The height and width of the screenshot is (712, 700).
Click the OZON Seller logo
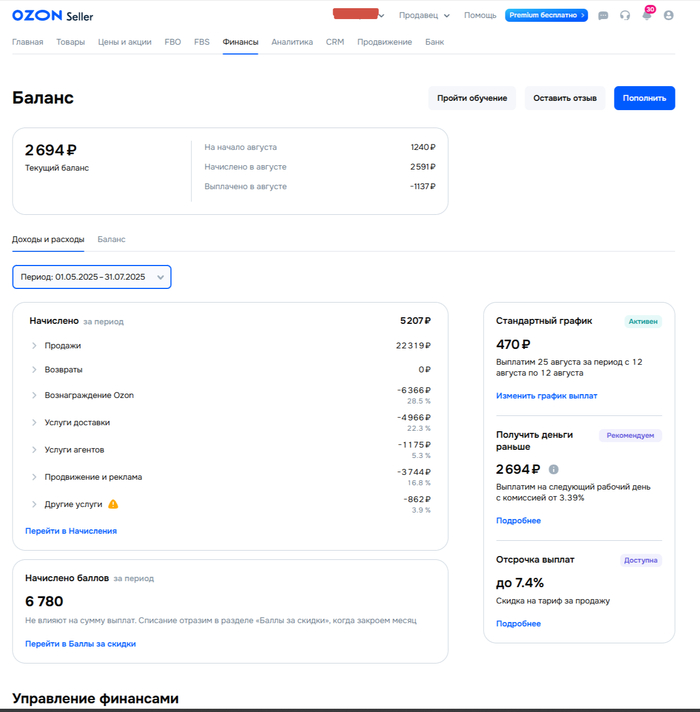point(52,16)
